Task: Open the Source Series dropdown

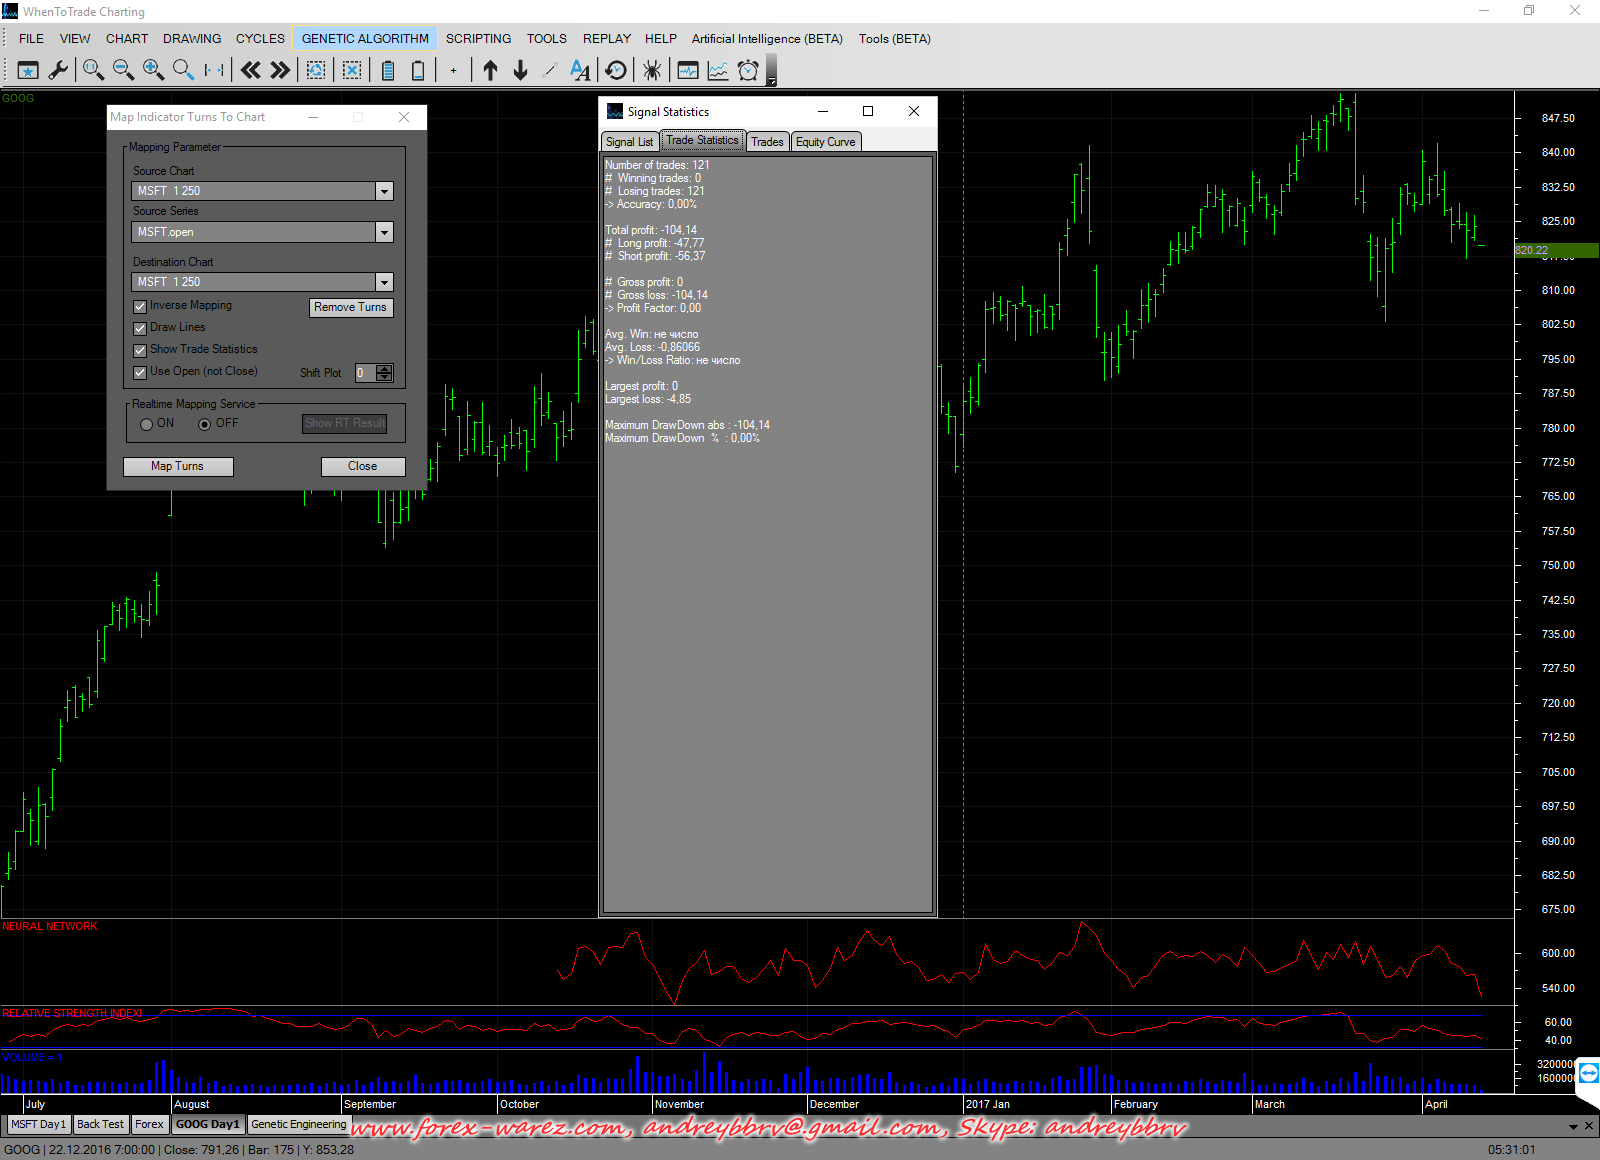Action: [x=384, y=233]
